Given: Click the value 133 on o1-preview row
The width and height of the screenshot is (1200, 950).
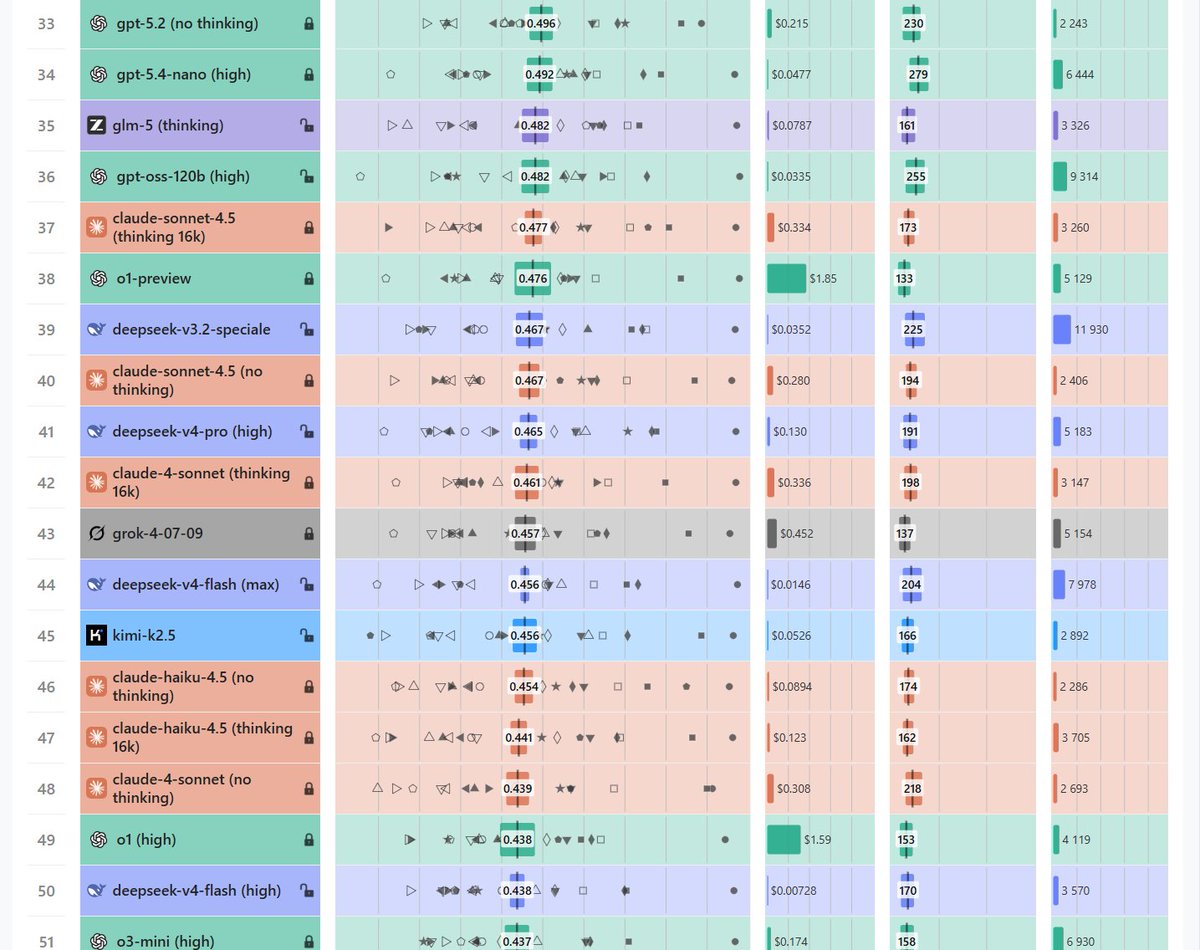Looking at the screenshot, I should coord(904,278).
